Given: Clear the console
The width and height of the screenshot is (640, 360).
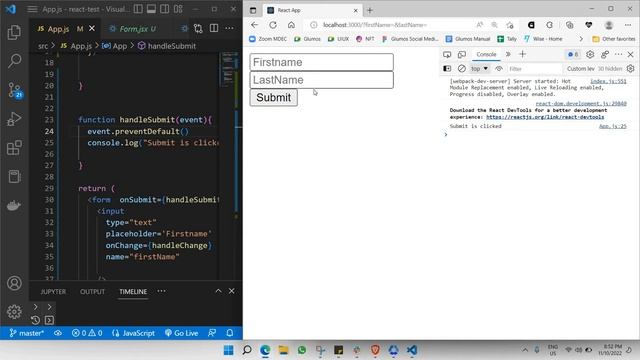Looking at the screenshot, I should point(462,69).
